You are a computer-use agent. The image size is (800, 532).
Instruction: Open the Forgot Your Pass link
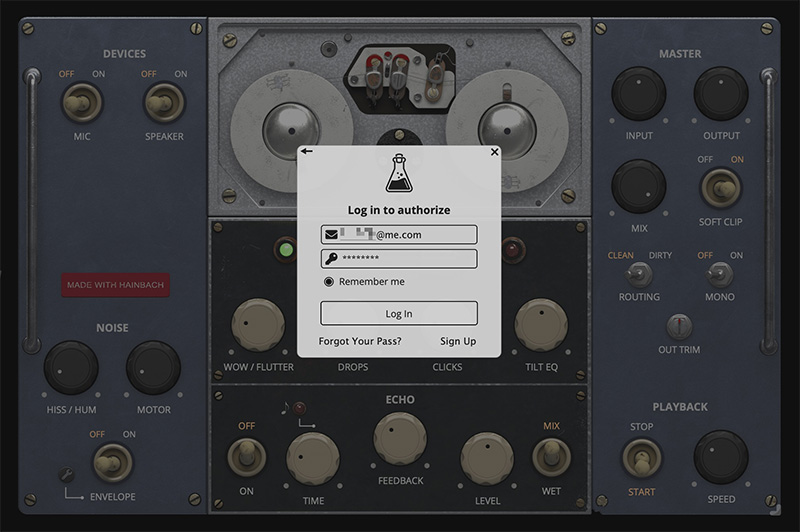tap(360, 341)
